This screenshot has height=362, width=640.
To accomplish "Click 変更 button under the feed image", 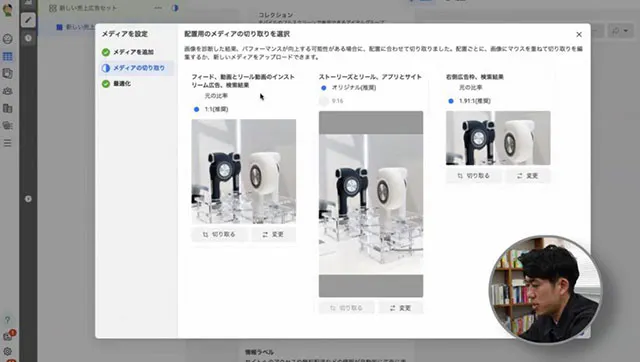I will pos(273,235).
